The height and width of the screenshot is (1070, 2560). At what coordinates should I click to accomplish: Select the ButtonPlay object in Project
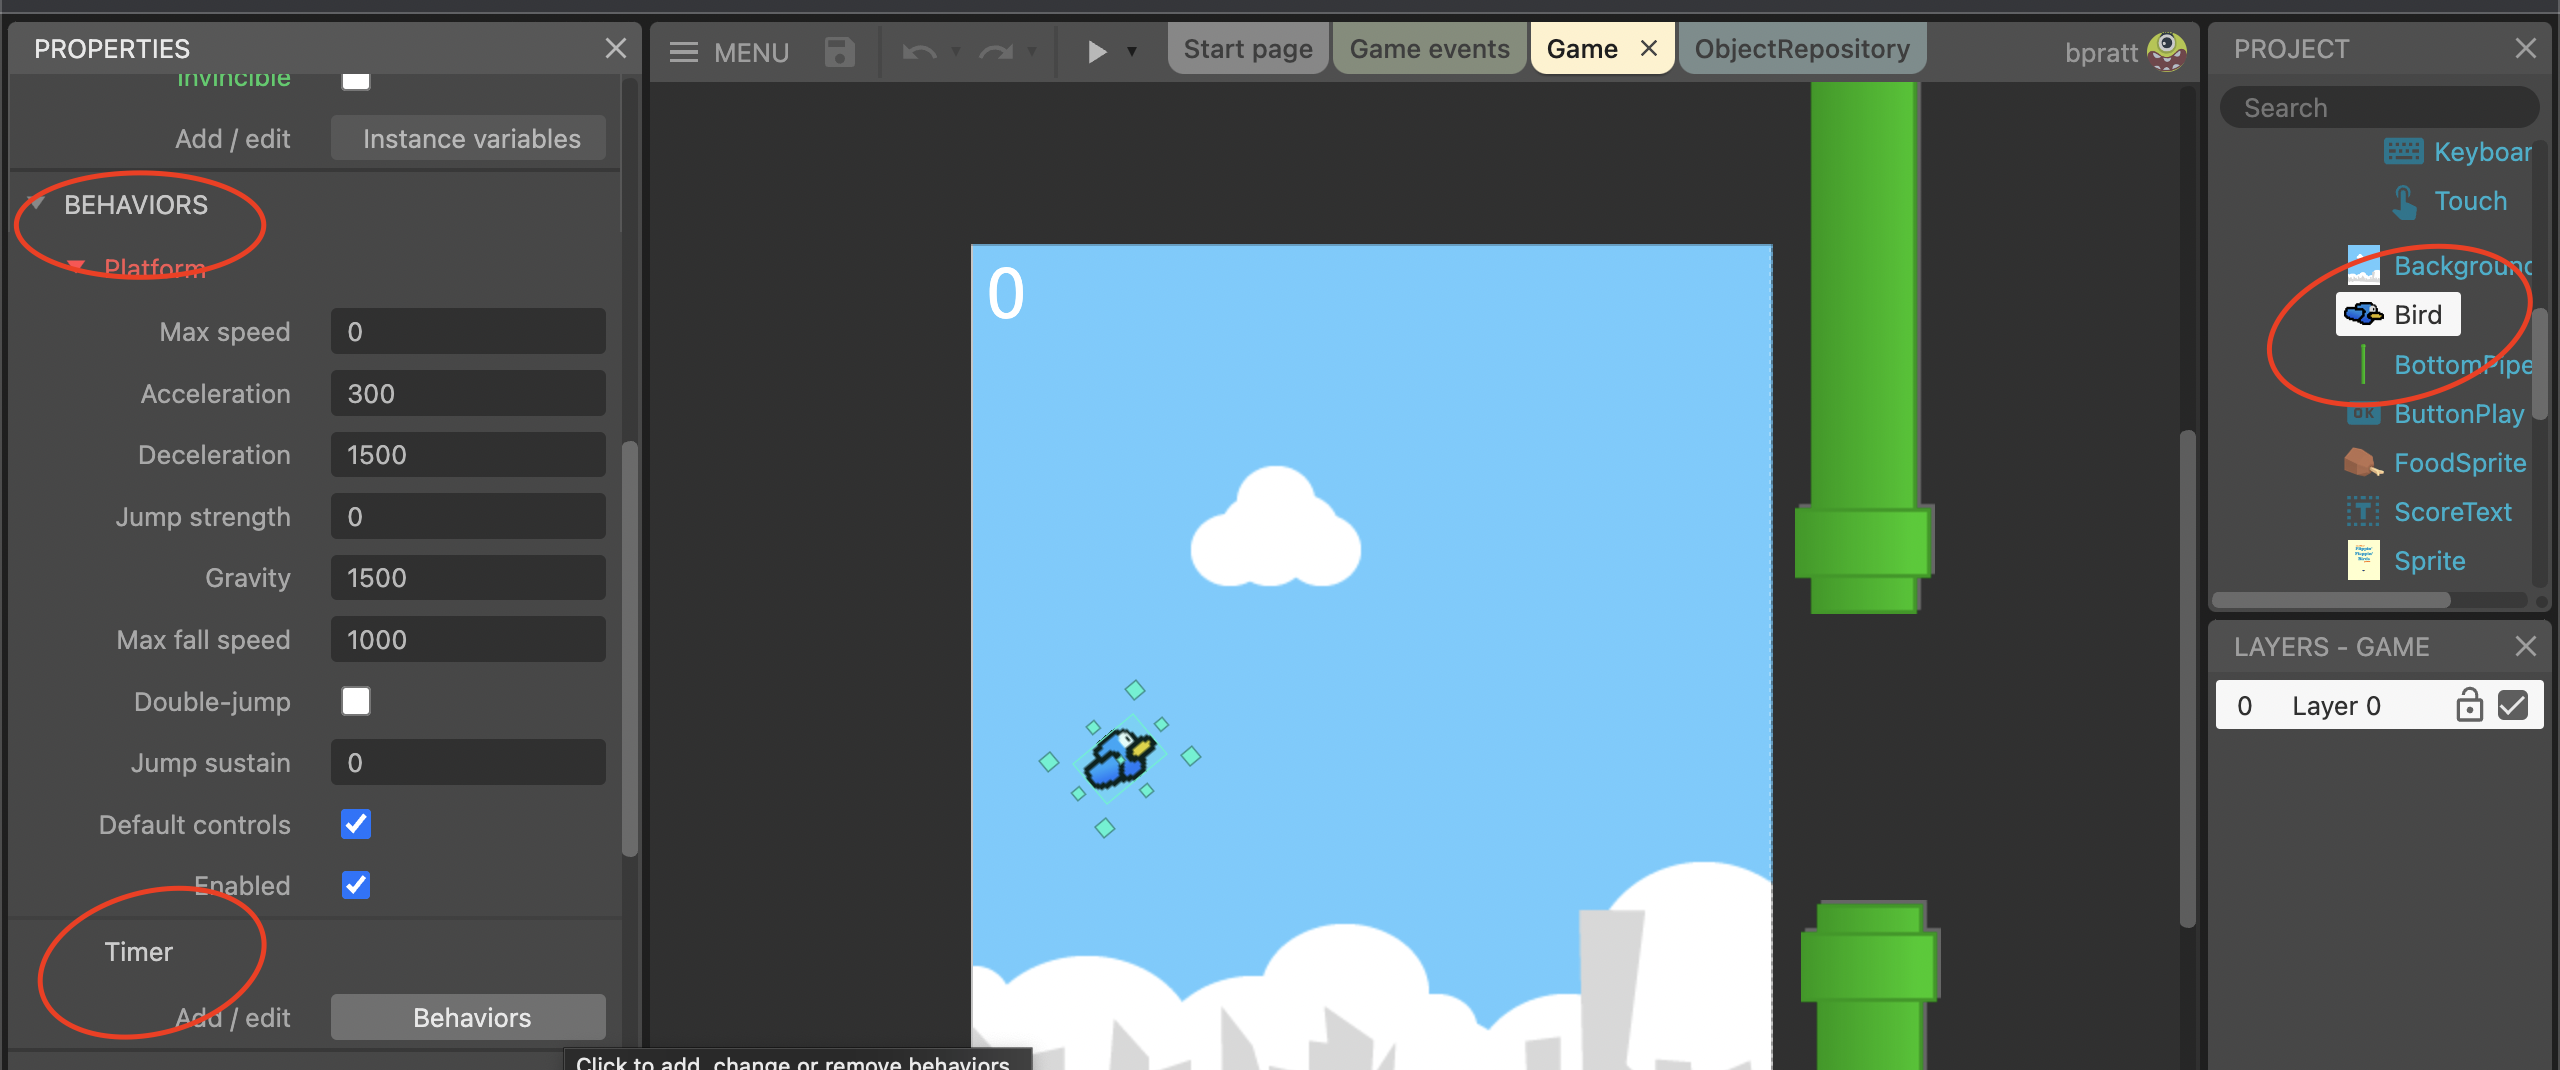pyautogui.click(x=2459, y=414)
